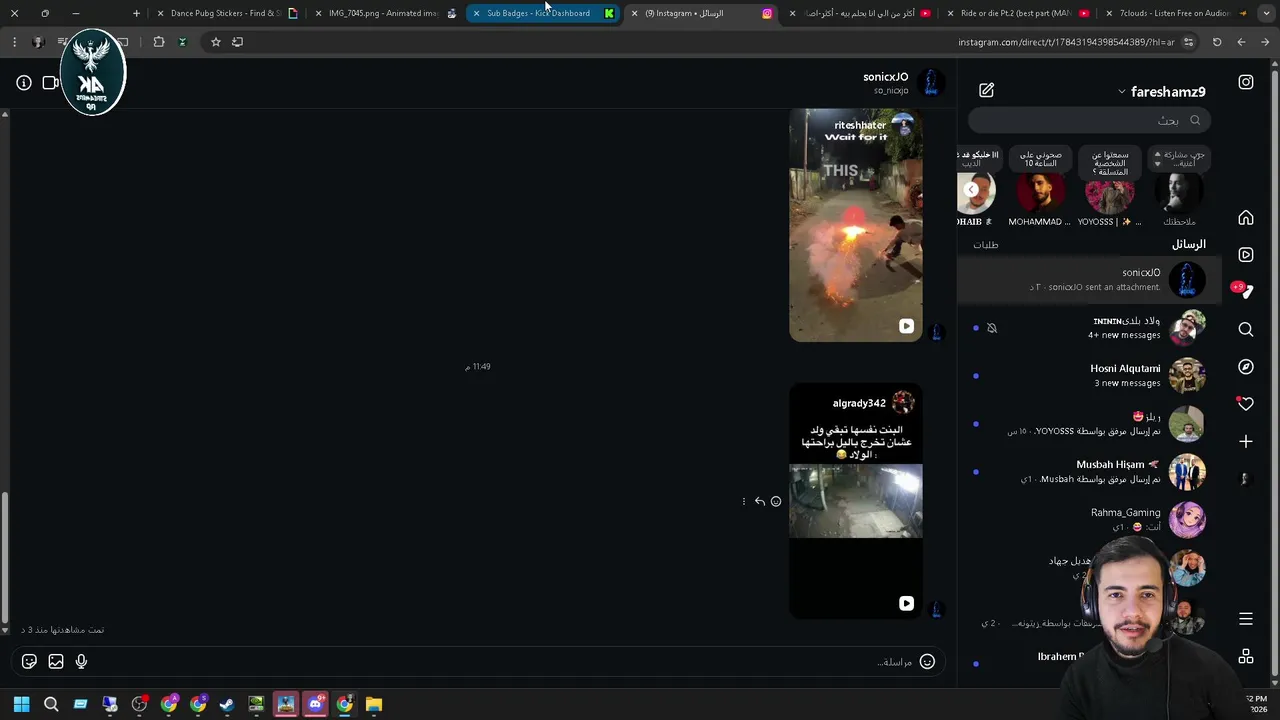Go back in browser history
This screenshot has width=1280, height=720.
click(x=1241, y=42)
